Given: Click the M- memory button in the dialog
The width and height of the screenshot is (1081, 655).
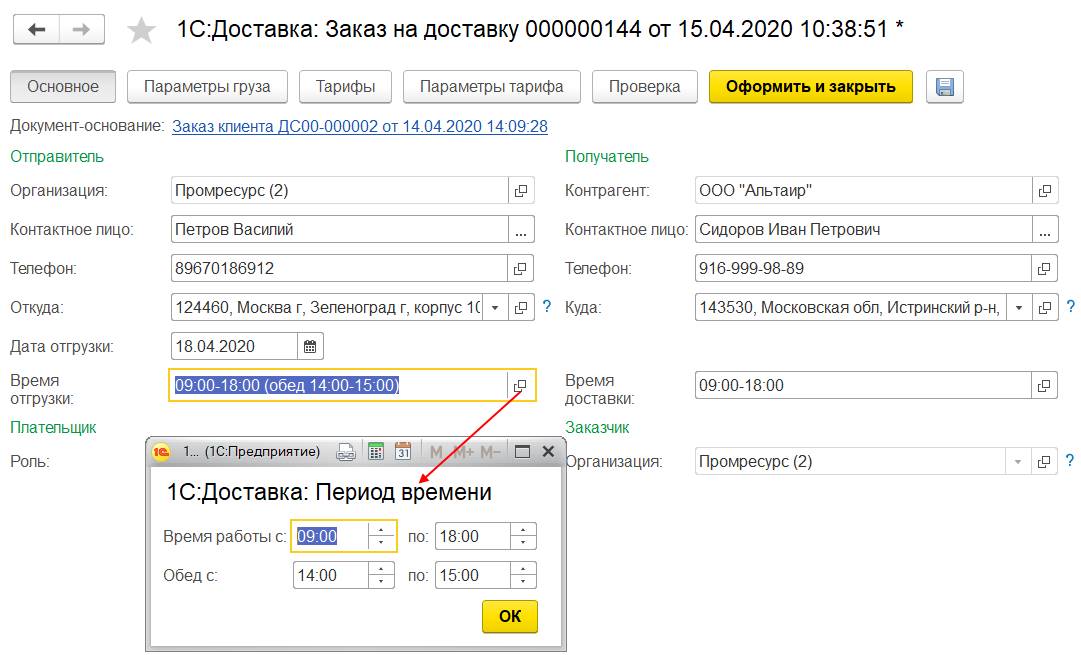Looking at the screenshot, I should 490,452.
